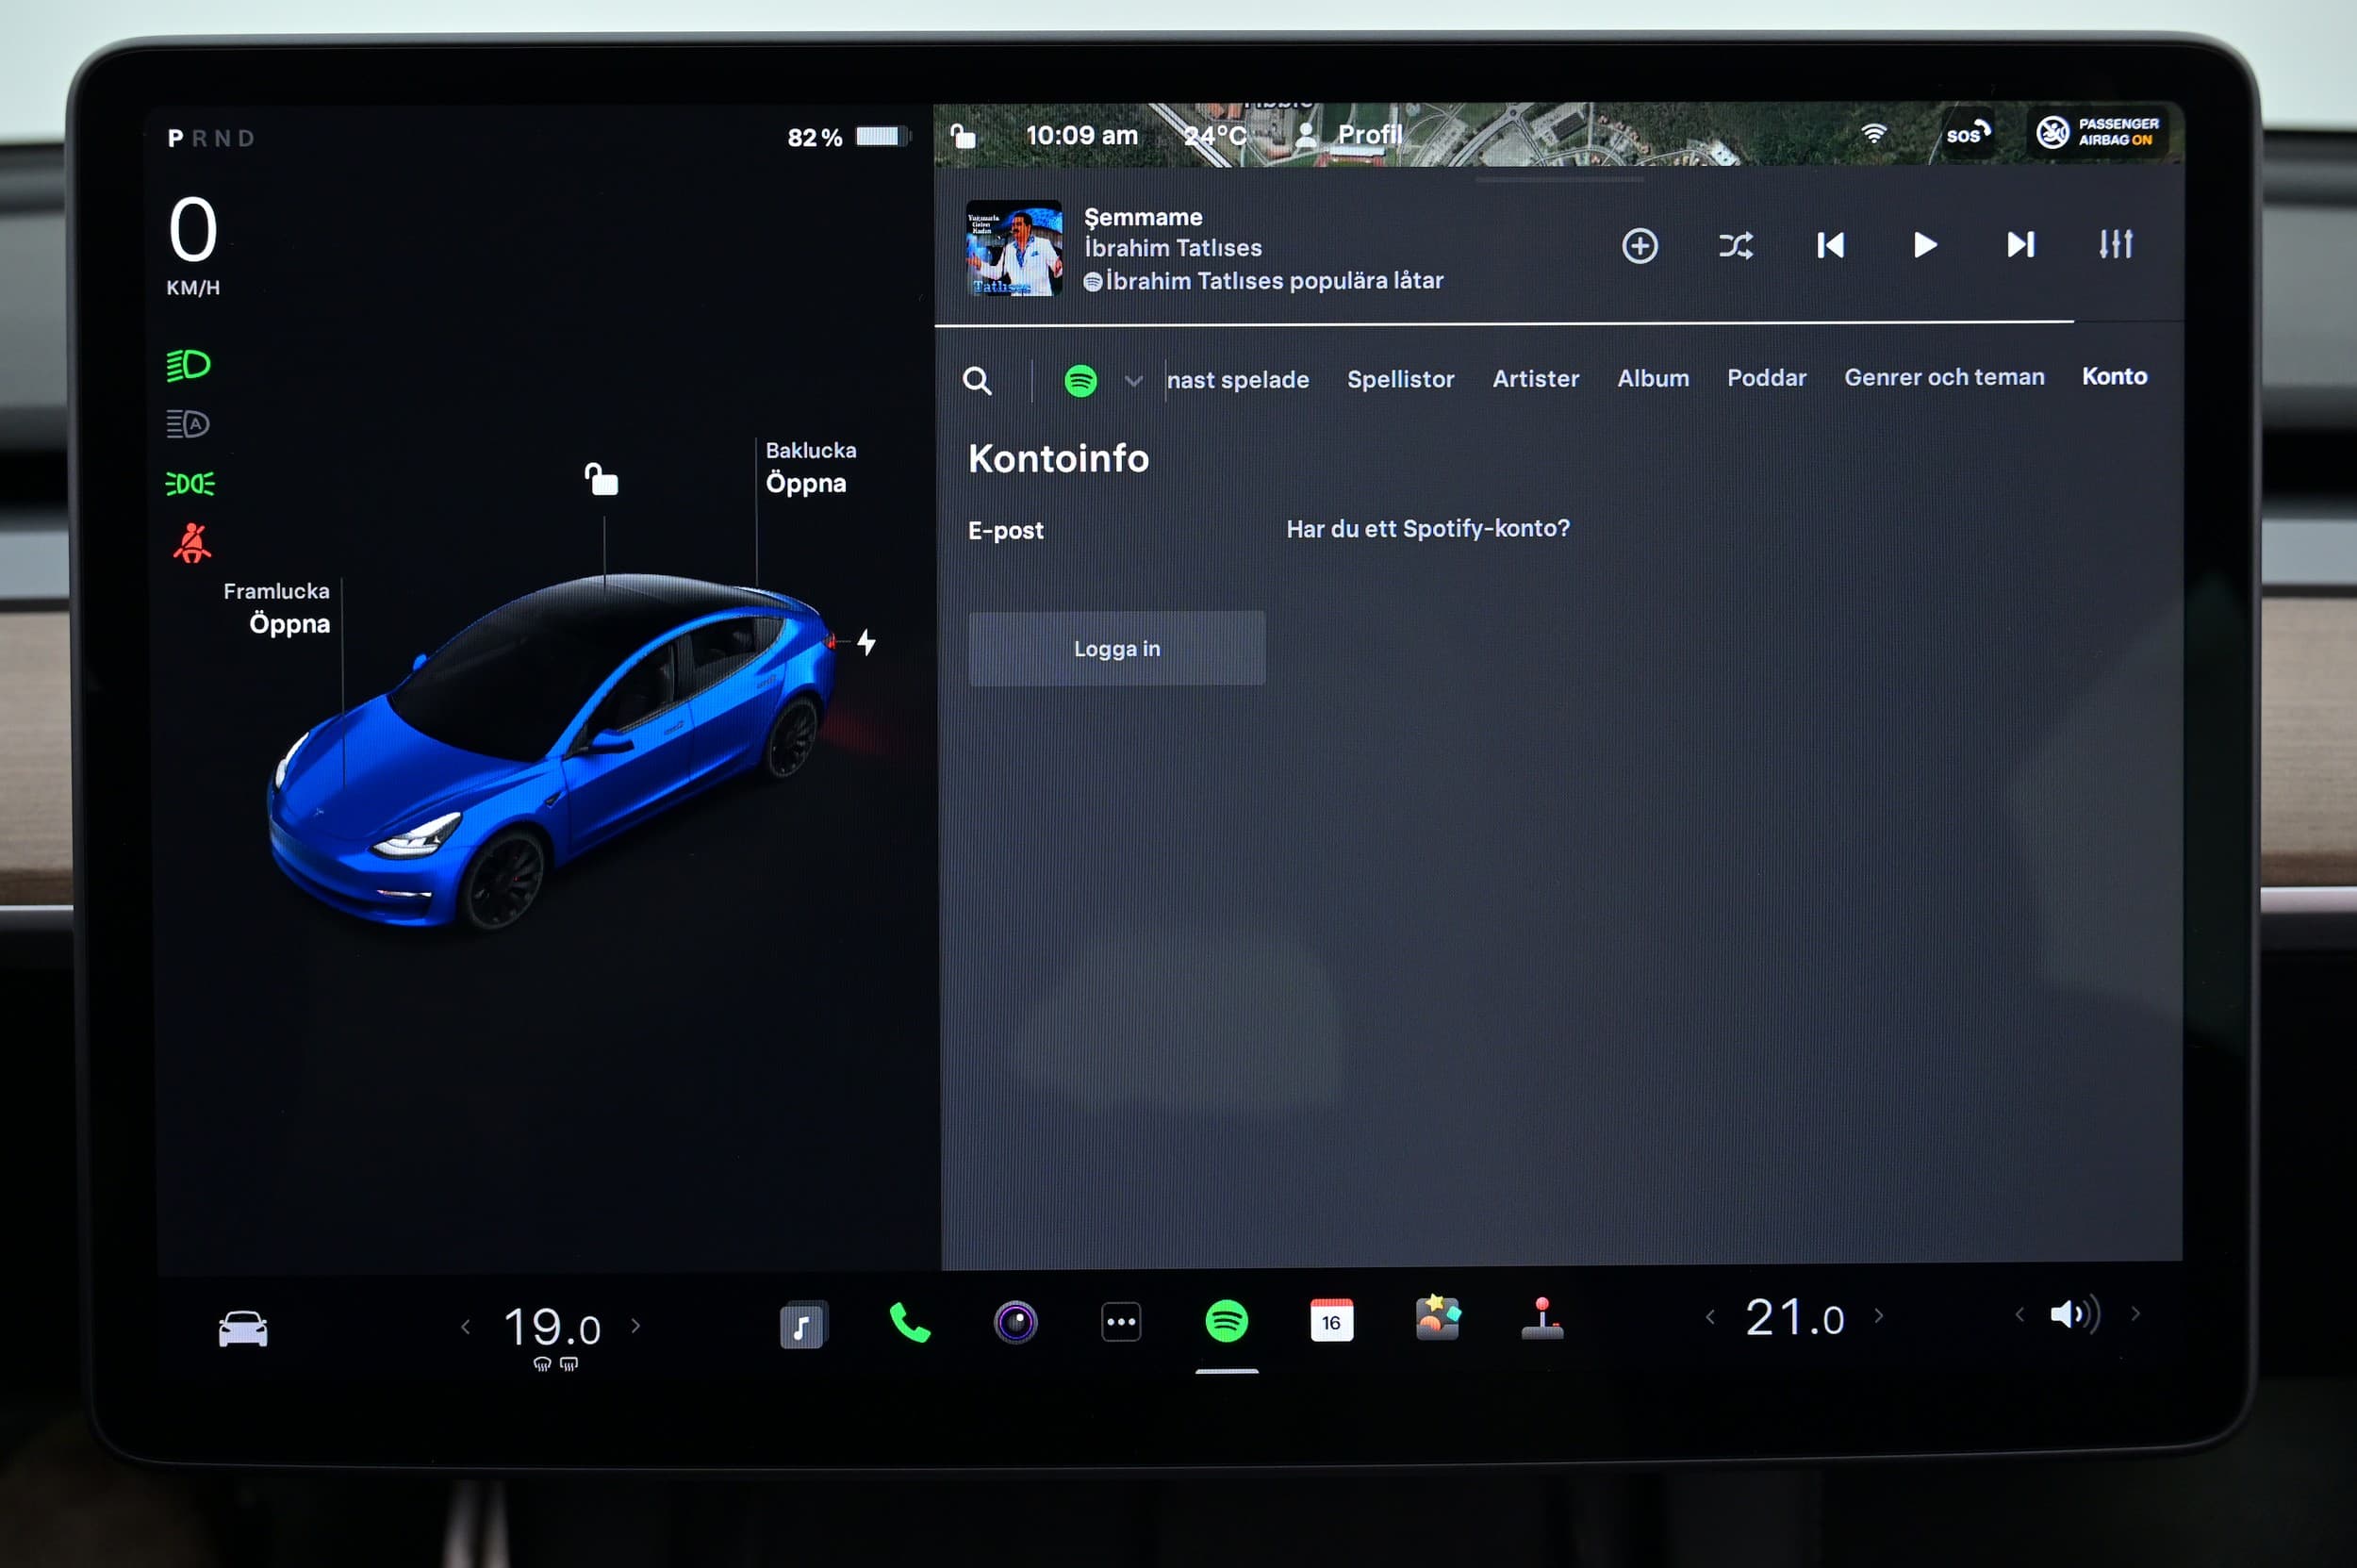The image size is (2357, 1568).
Task: Tap the playlist name İbrahim Tatlıses populära låtar
Action: tap(1274, 281)
